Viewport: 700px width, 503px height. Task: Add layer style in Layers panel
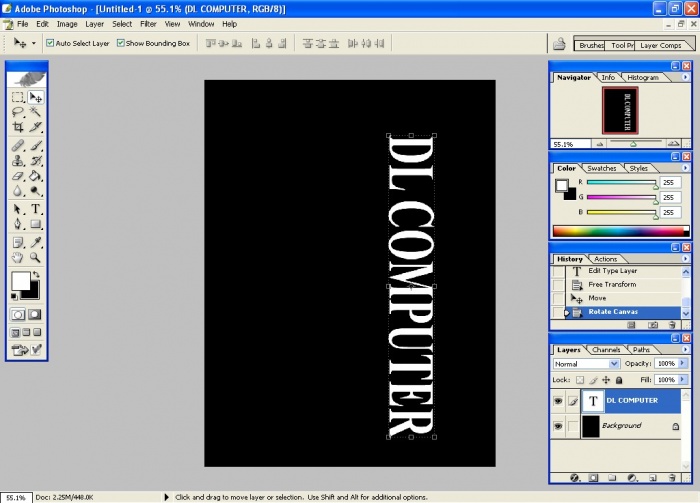575,478
